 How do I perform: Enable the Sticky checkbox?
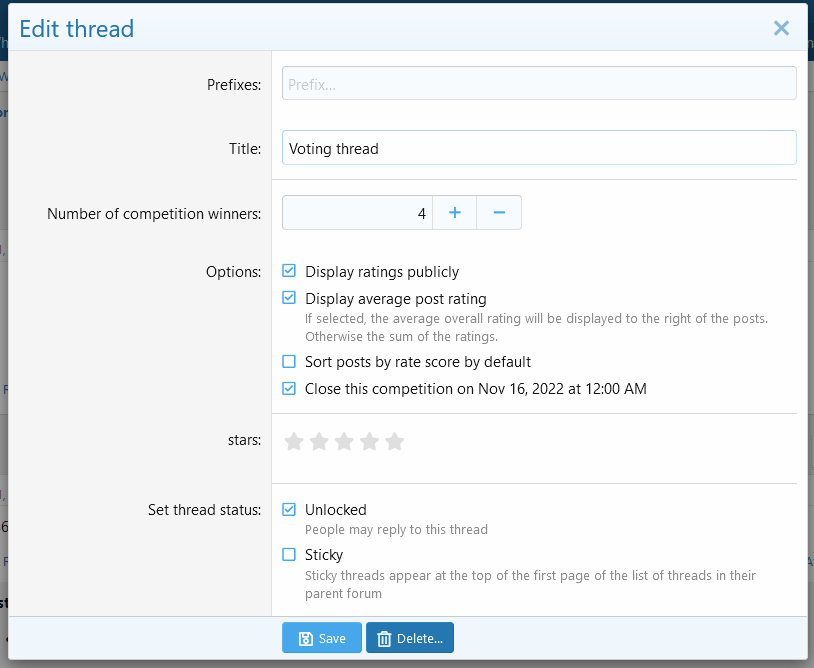tap(289, 554)
